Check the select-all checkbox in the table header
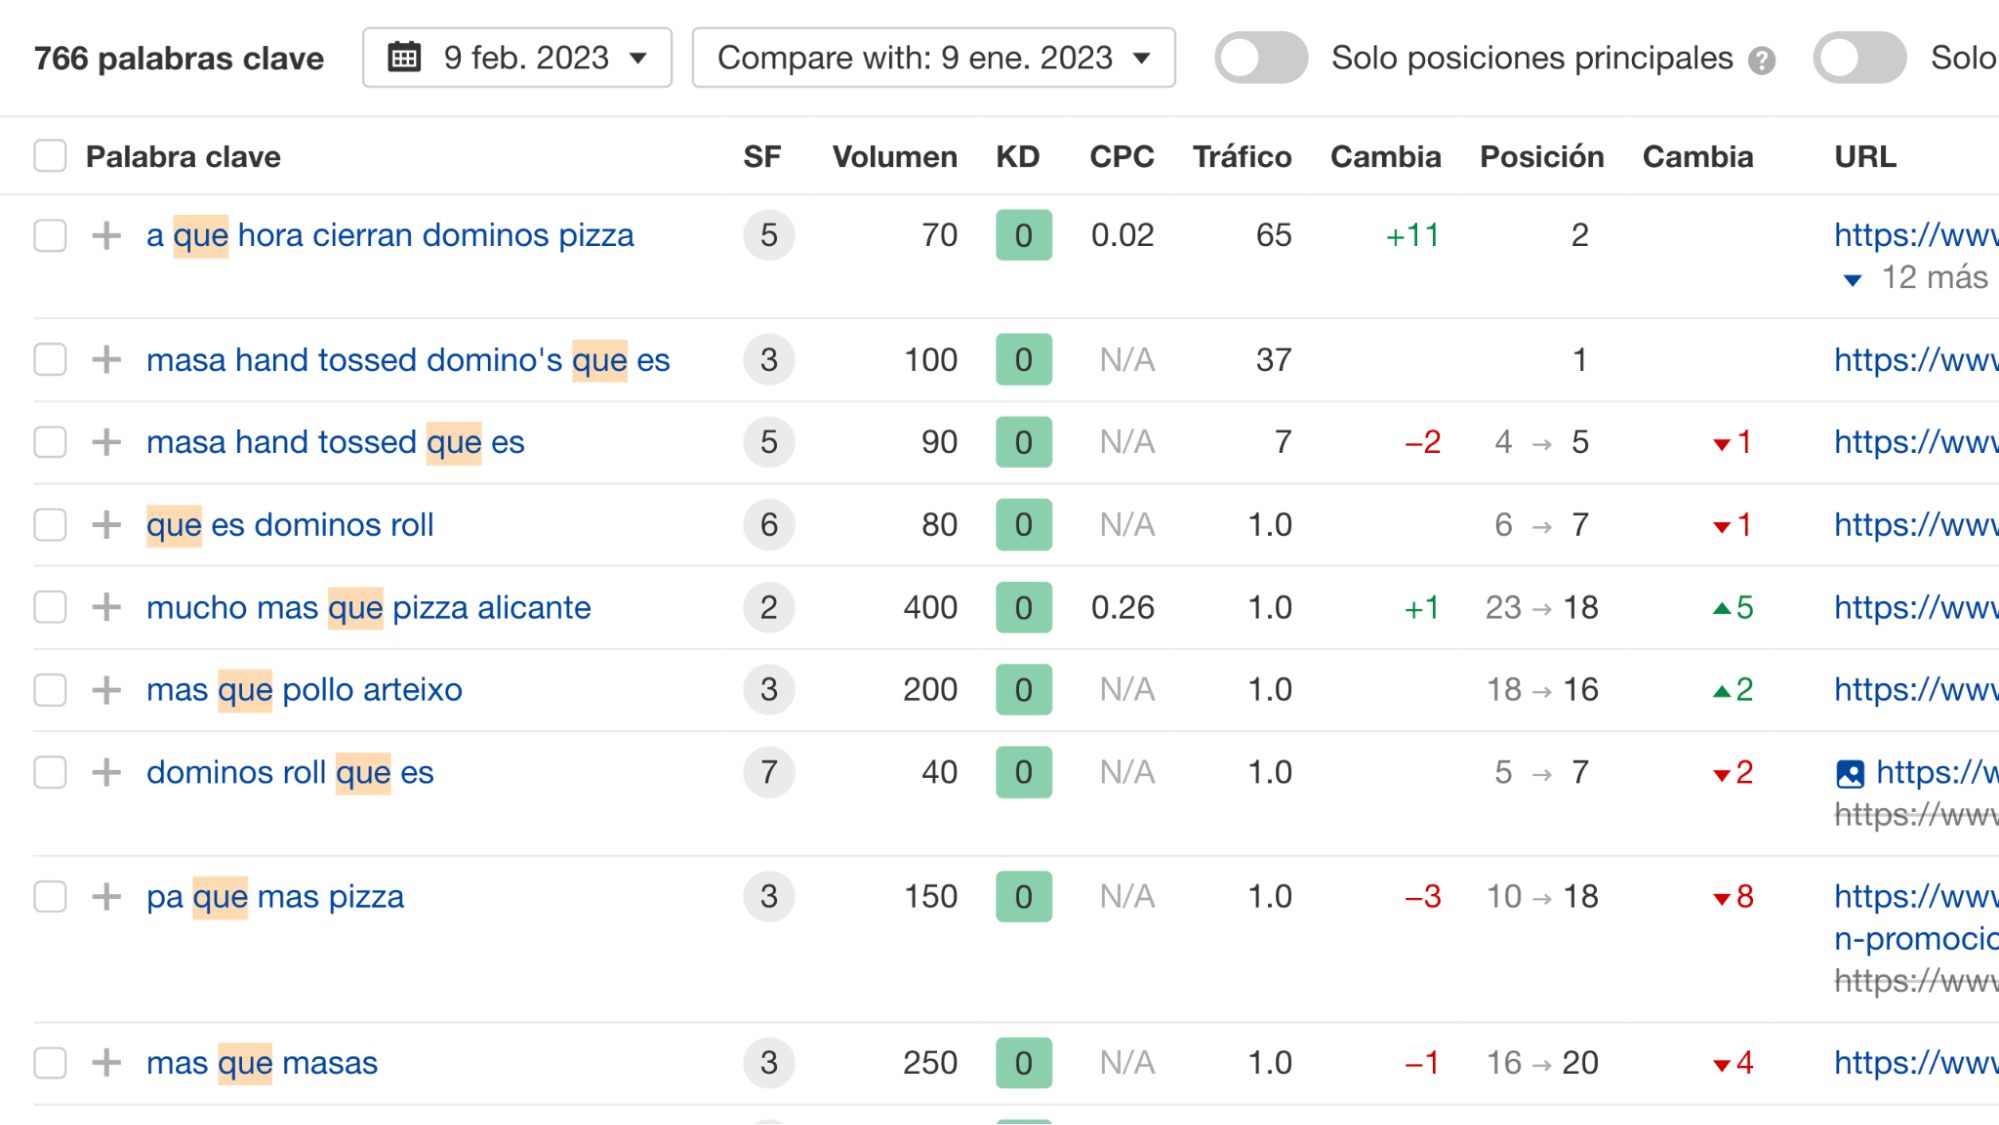1999x1125 pixels. coord(49,156)
